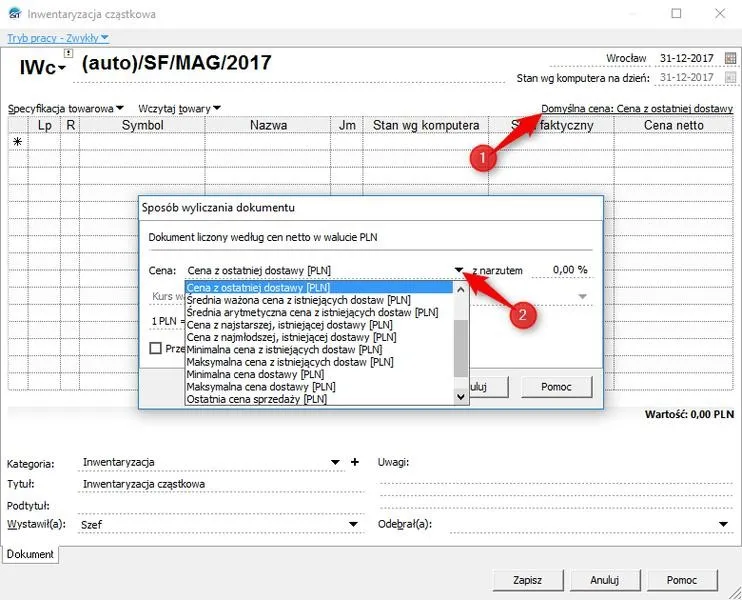
Task: Click the Tytuł input field
Action: click(221, 484)
